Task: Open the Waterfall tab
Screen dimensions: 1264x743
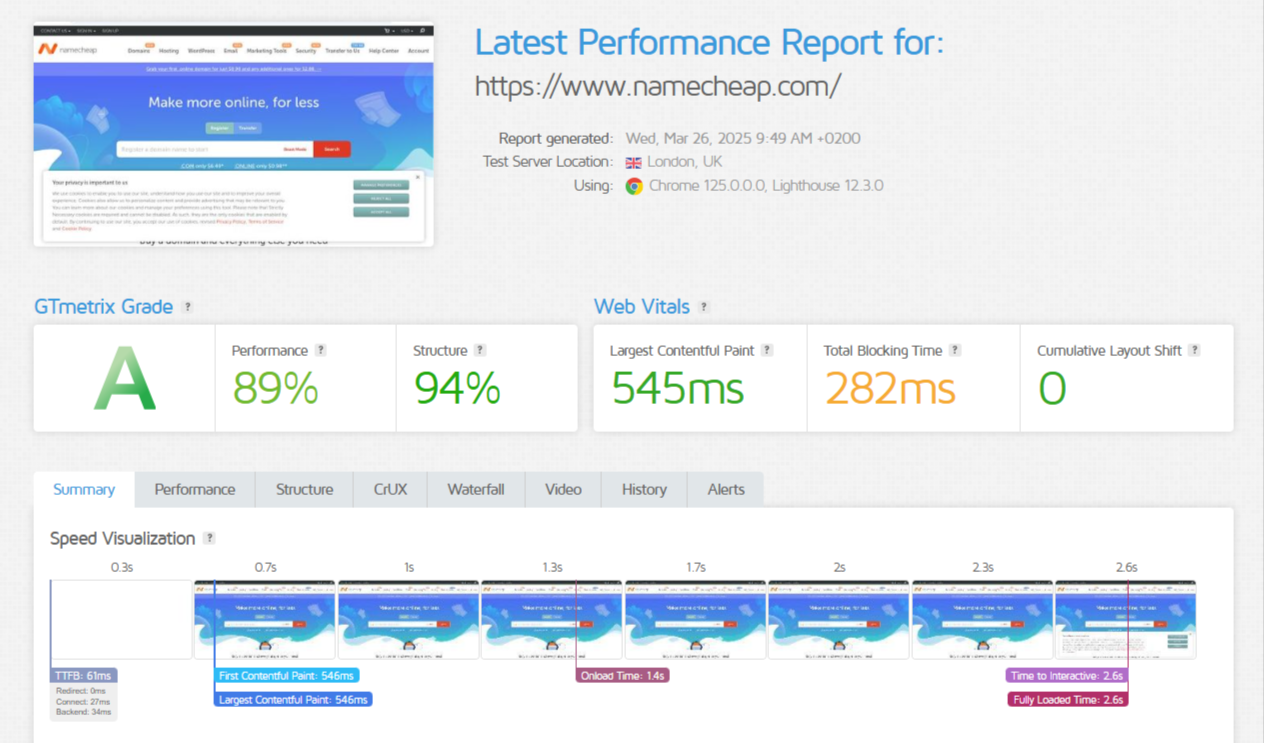Action: 476,489
